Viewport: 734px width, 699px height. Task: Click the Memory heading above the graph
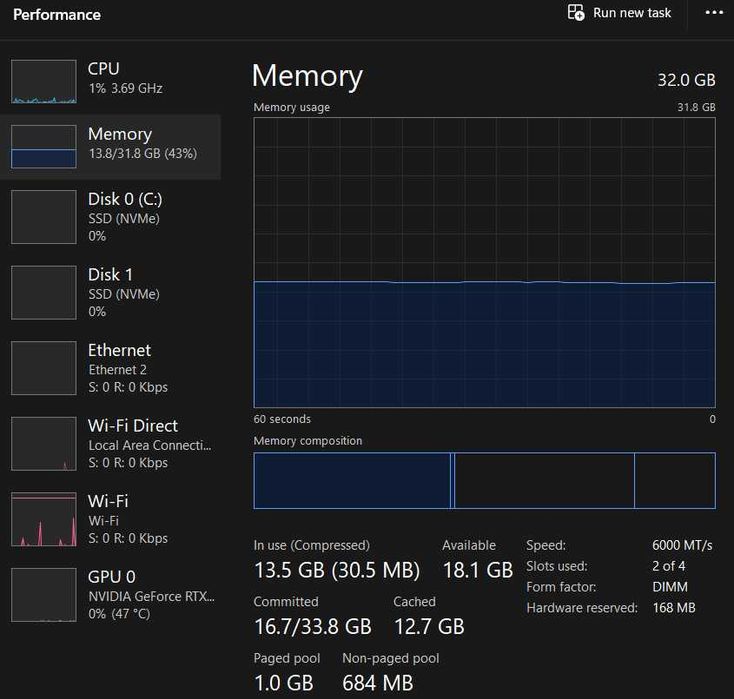coord(307,76)
